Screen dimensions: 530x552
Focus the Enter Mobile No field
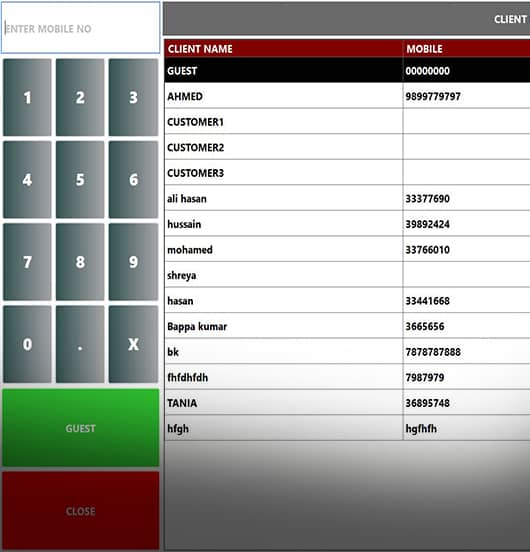pos(81,28)
